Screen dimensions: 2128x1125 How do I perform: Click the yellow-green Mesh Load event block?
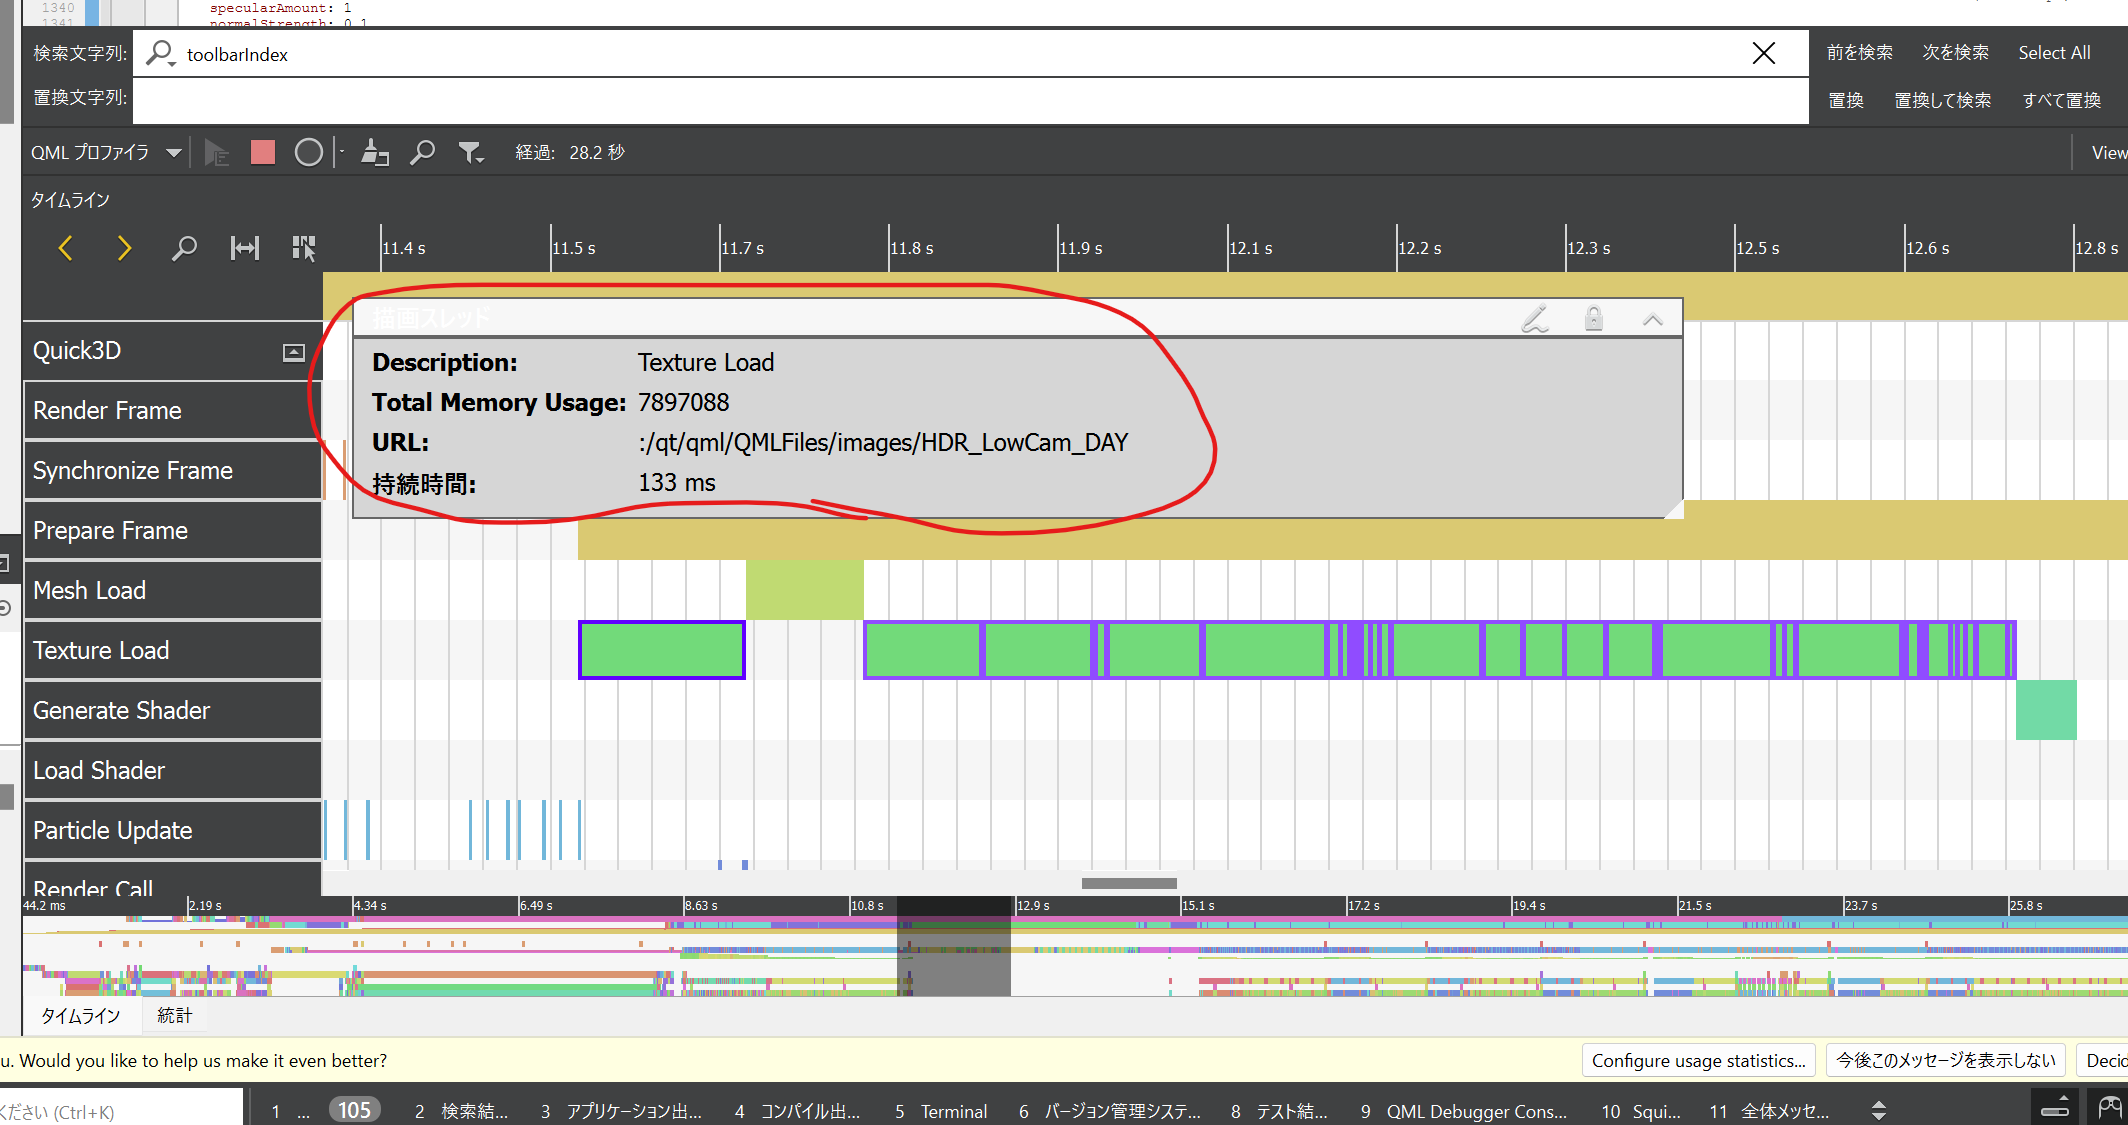point(805,590)
